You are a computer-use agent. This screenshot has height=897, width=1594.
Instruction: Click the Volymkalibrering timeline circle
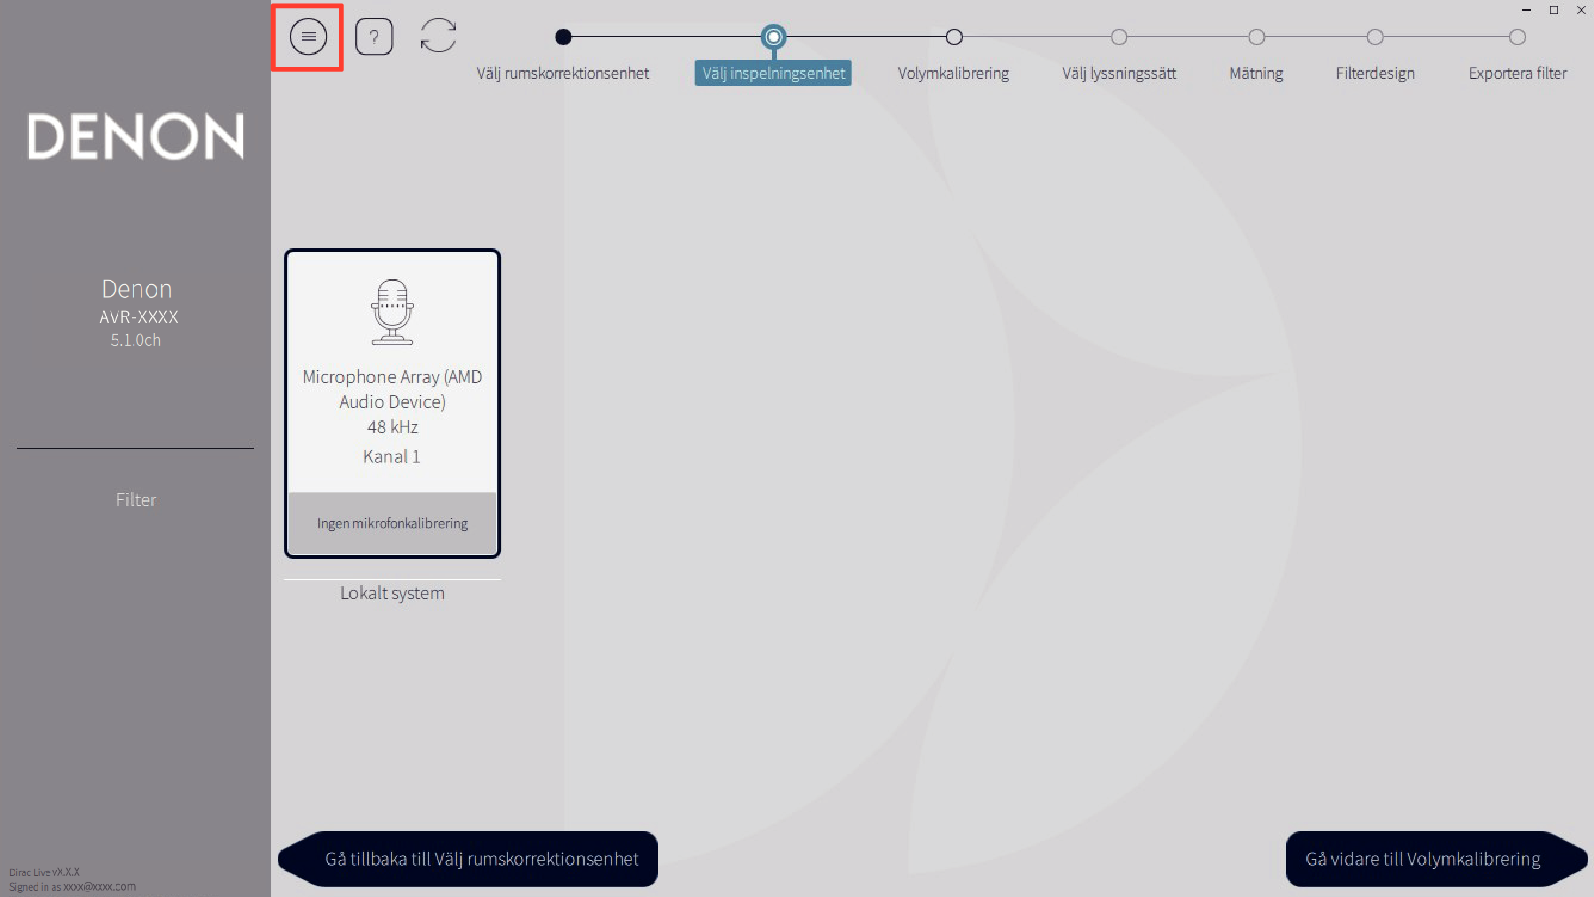[x=954, y=37]
